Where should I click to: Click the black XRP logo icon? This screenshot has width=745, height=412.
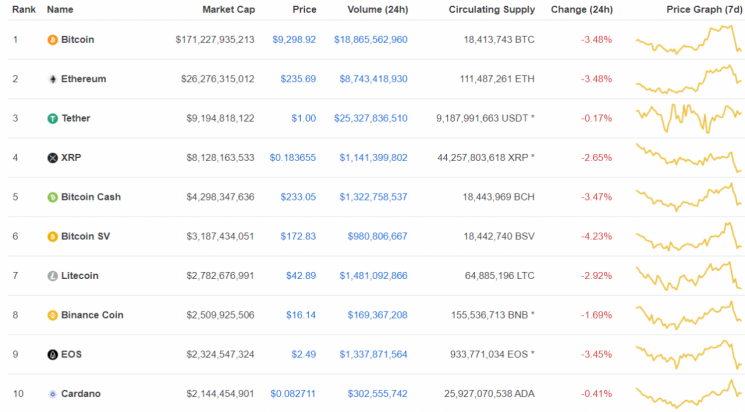click(52, 158)
